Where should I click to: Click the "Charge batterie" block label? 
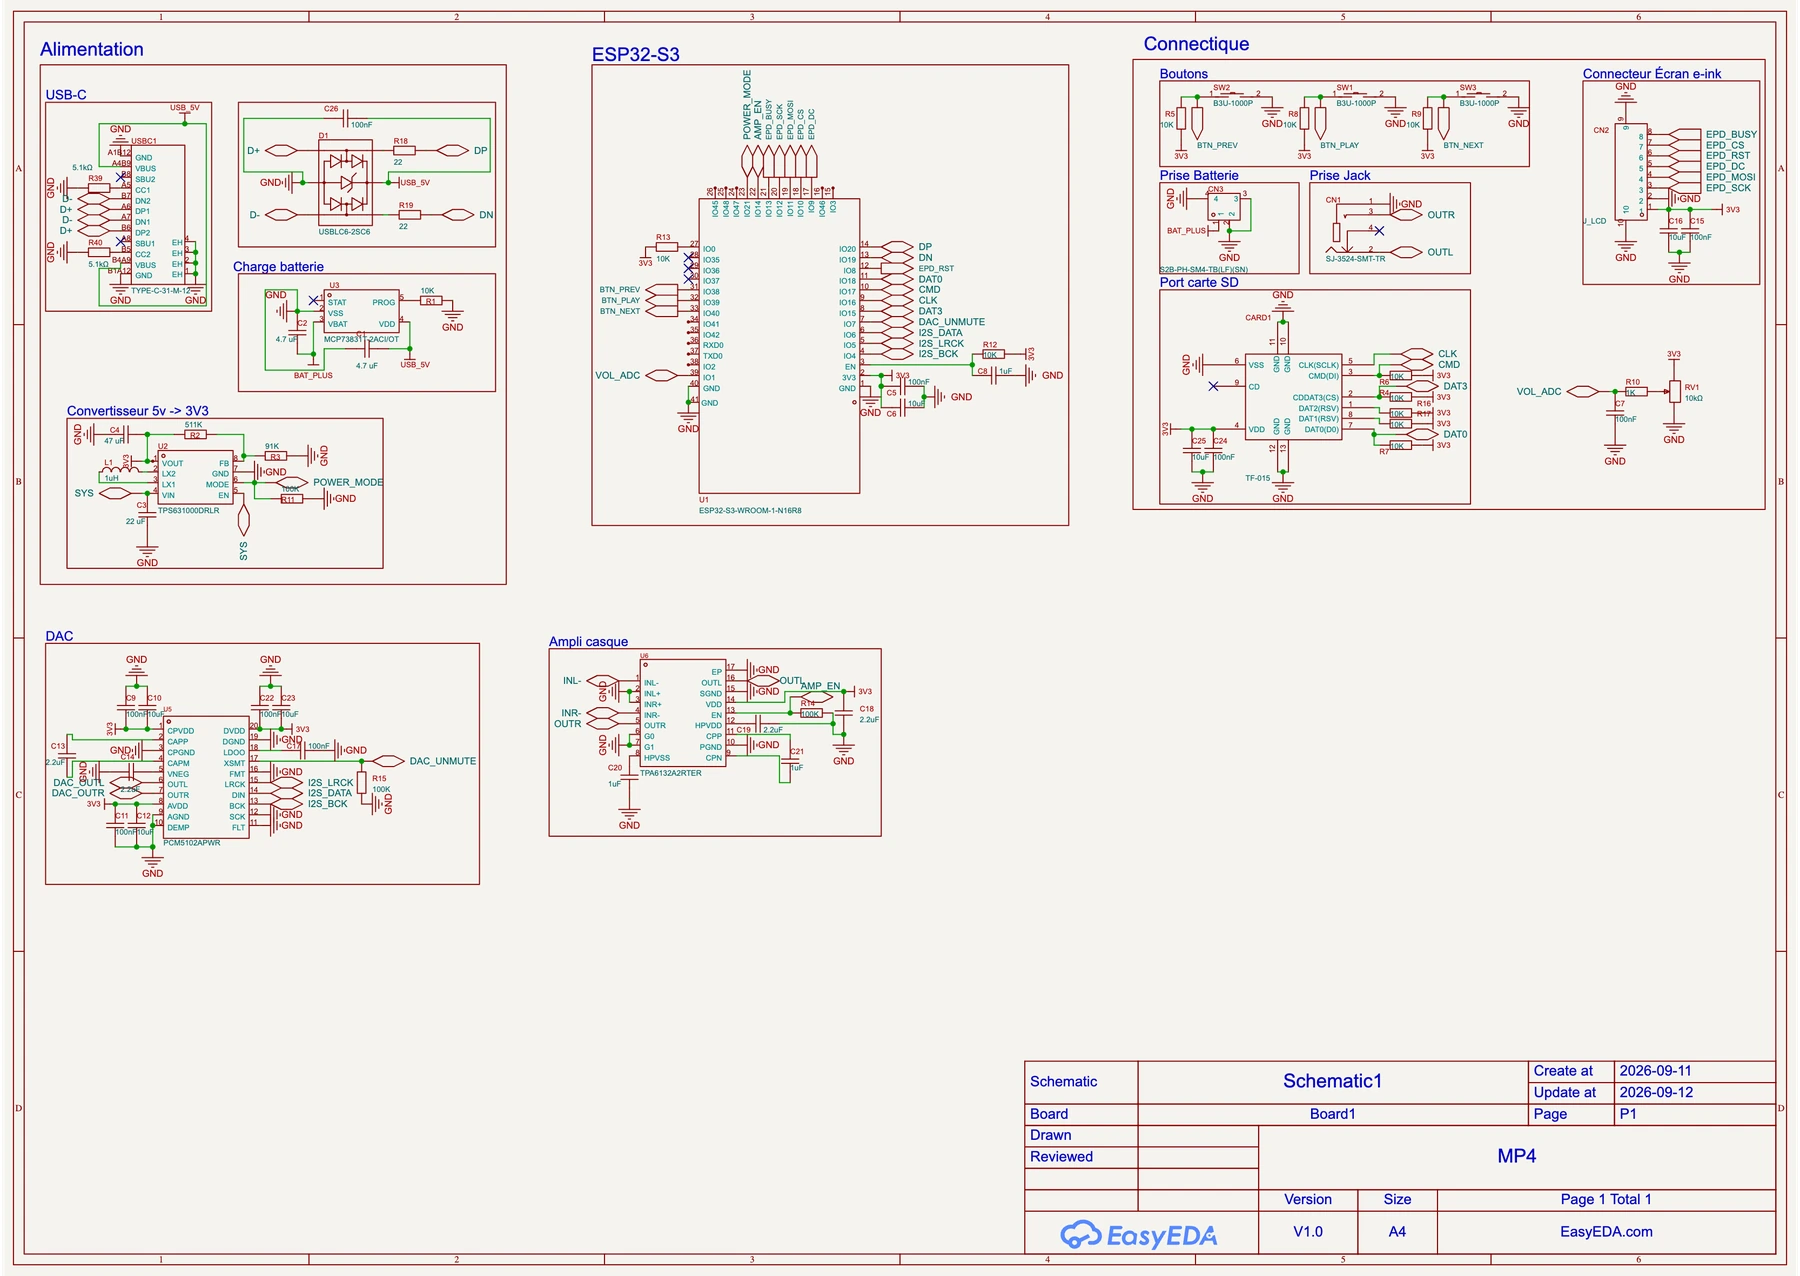(x=278, y=266)
